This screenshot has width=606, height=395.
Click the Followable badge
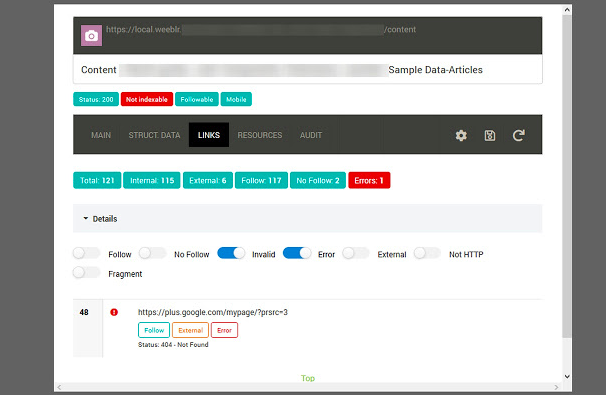pyautogui.click(x=197, y=99)
